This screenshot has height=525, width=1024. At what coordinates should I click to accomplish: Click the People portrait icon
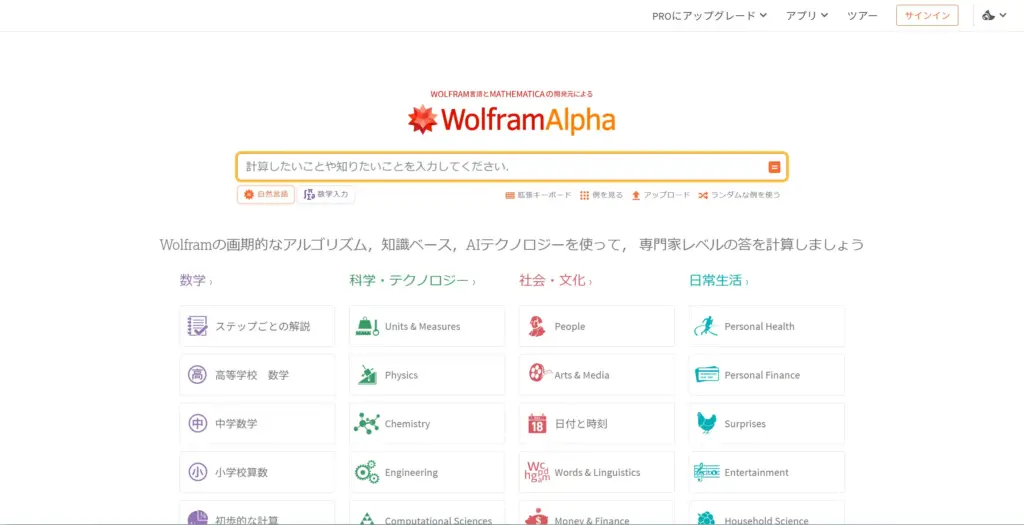[x=537, y=326]
